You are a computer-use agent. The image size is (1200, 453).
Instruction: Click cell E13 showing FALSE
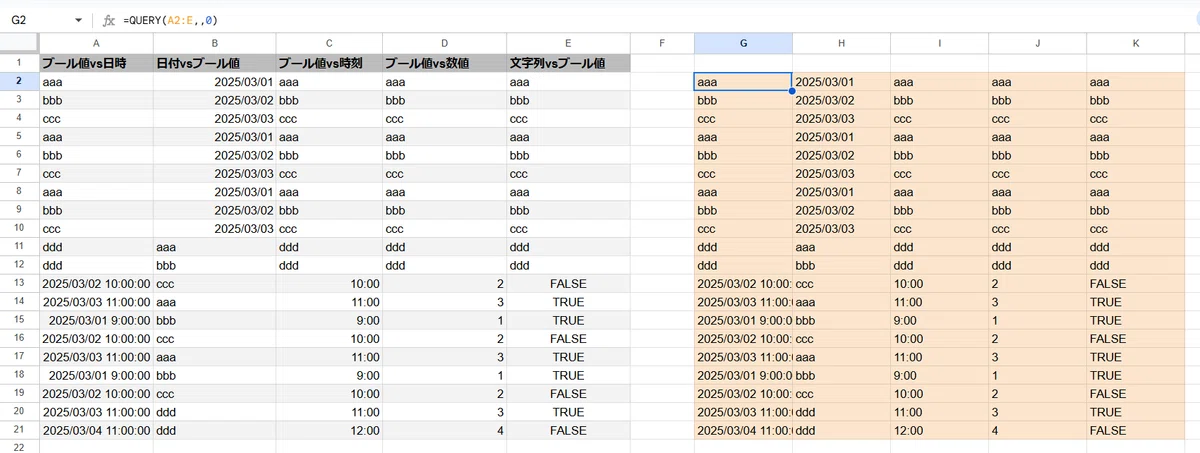pos(568,283)
